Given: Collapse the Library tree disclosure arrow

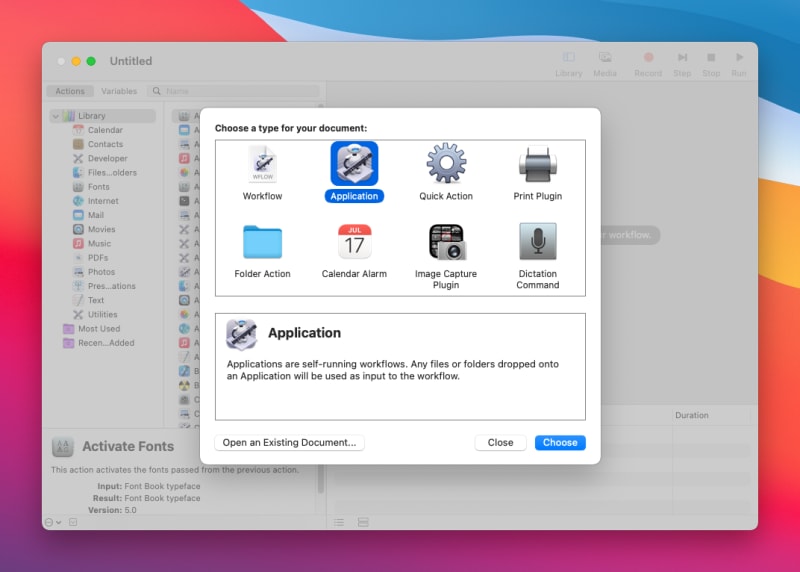Looking at the screenshot, I should pyautogui.click(x=56, y=116).
